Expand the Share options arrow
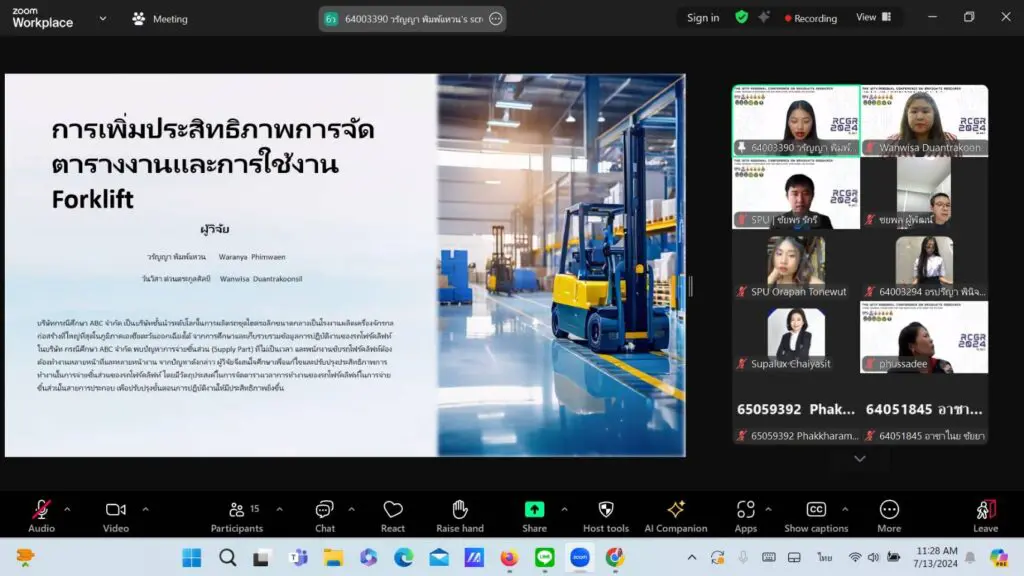 tap(564, 509)
